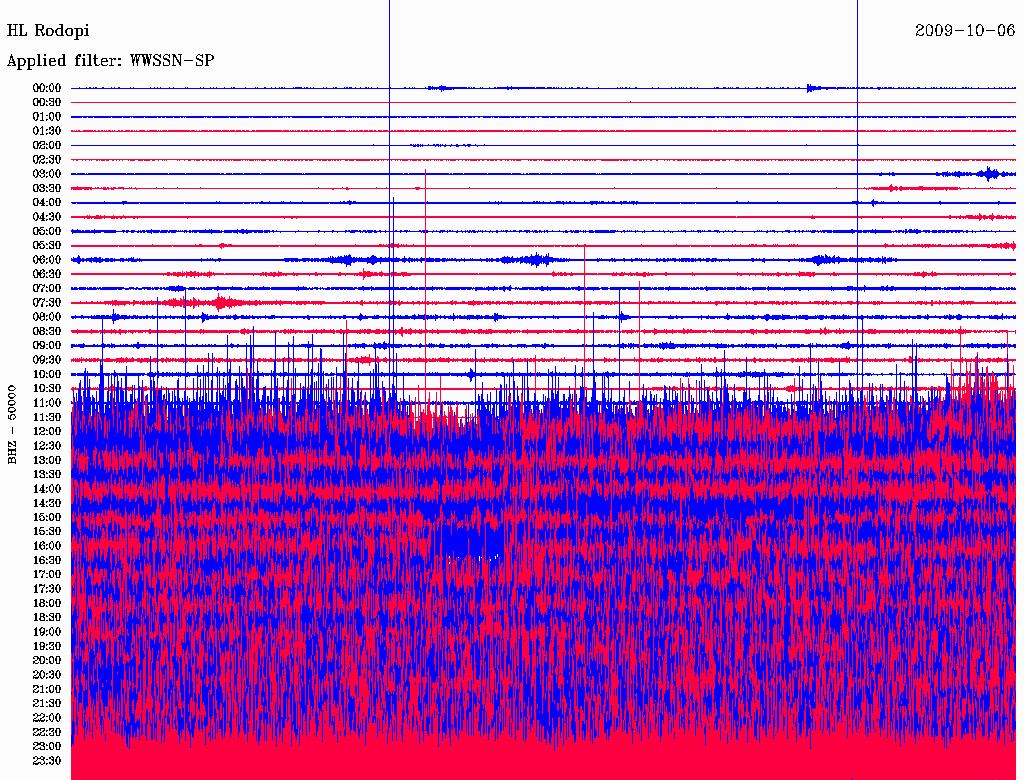
Task: Select the 04:00 time label
Action: pos(47,203)
